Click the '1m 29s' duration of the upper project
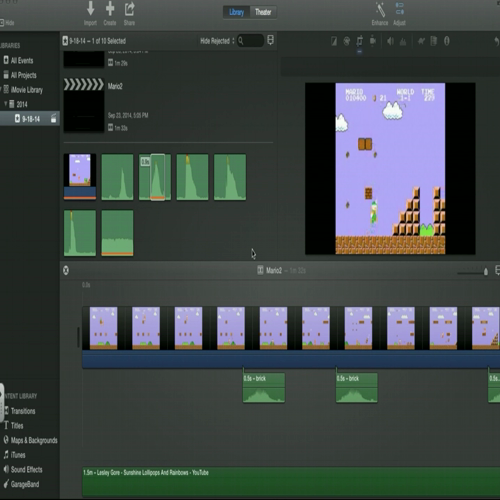This screenshot has height=500, width=500. pyautogui.click(x=121, y=63)
